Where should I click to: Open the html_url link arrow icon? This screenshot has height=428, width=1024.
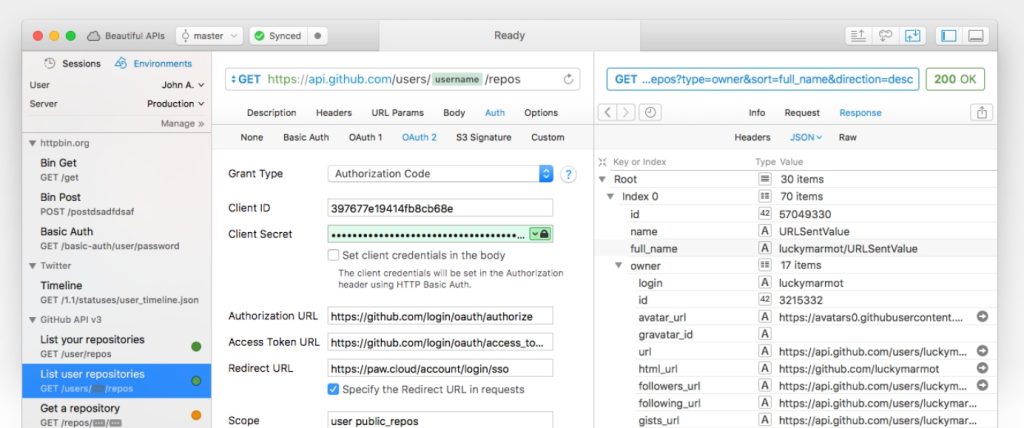(x=982, y=369)
